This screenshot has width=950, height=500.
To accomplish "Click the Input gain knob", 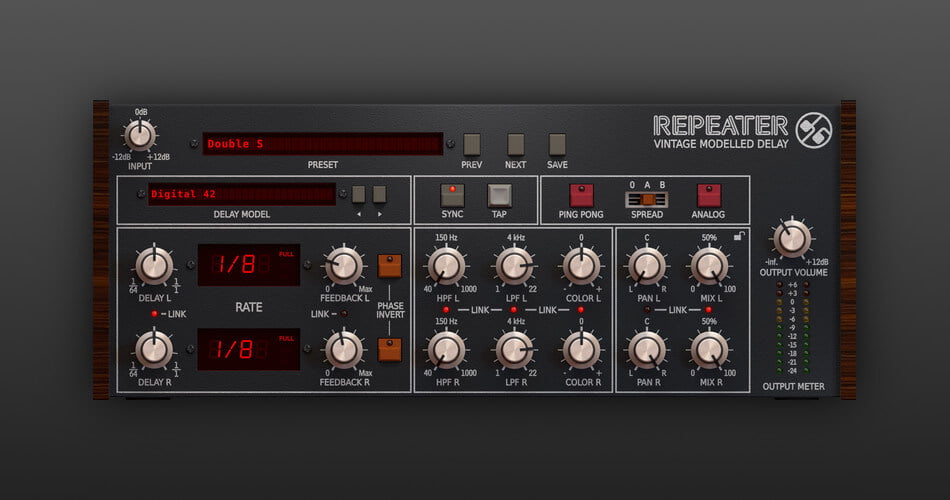I will coord(140,134).
